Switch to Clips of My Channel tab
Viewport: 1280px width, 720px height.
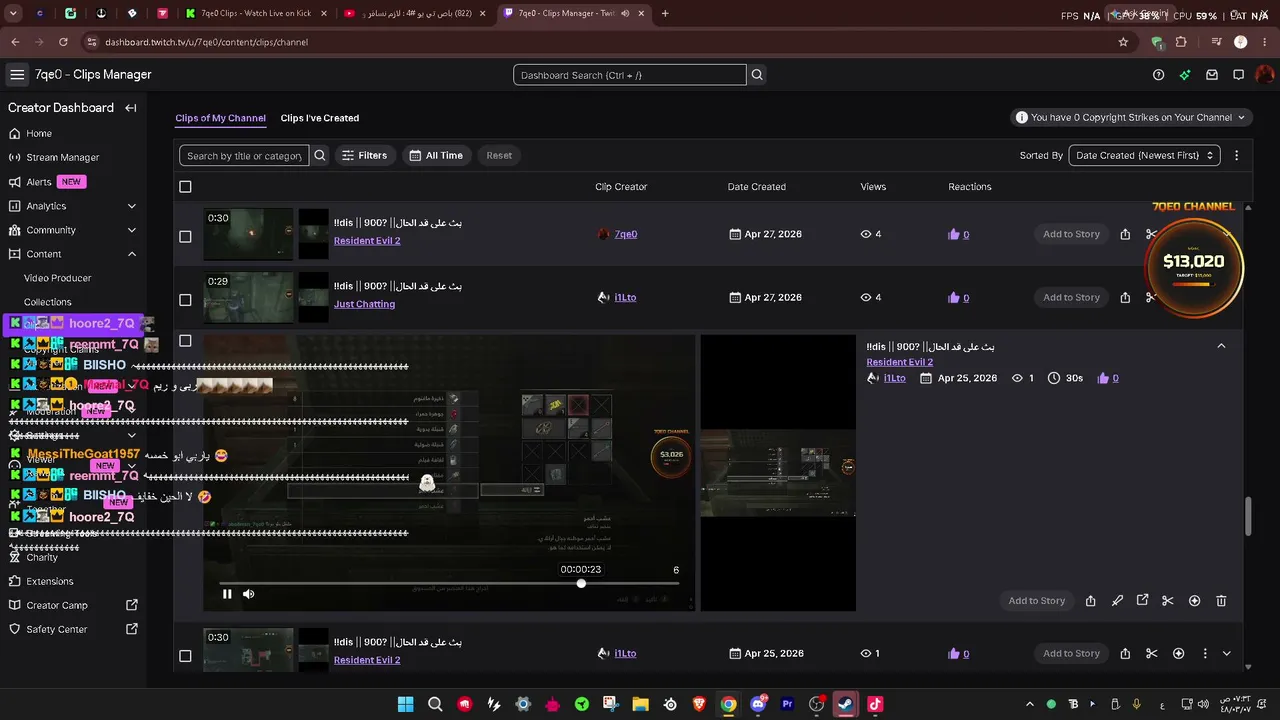coord(220,118)
